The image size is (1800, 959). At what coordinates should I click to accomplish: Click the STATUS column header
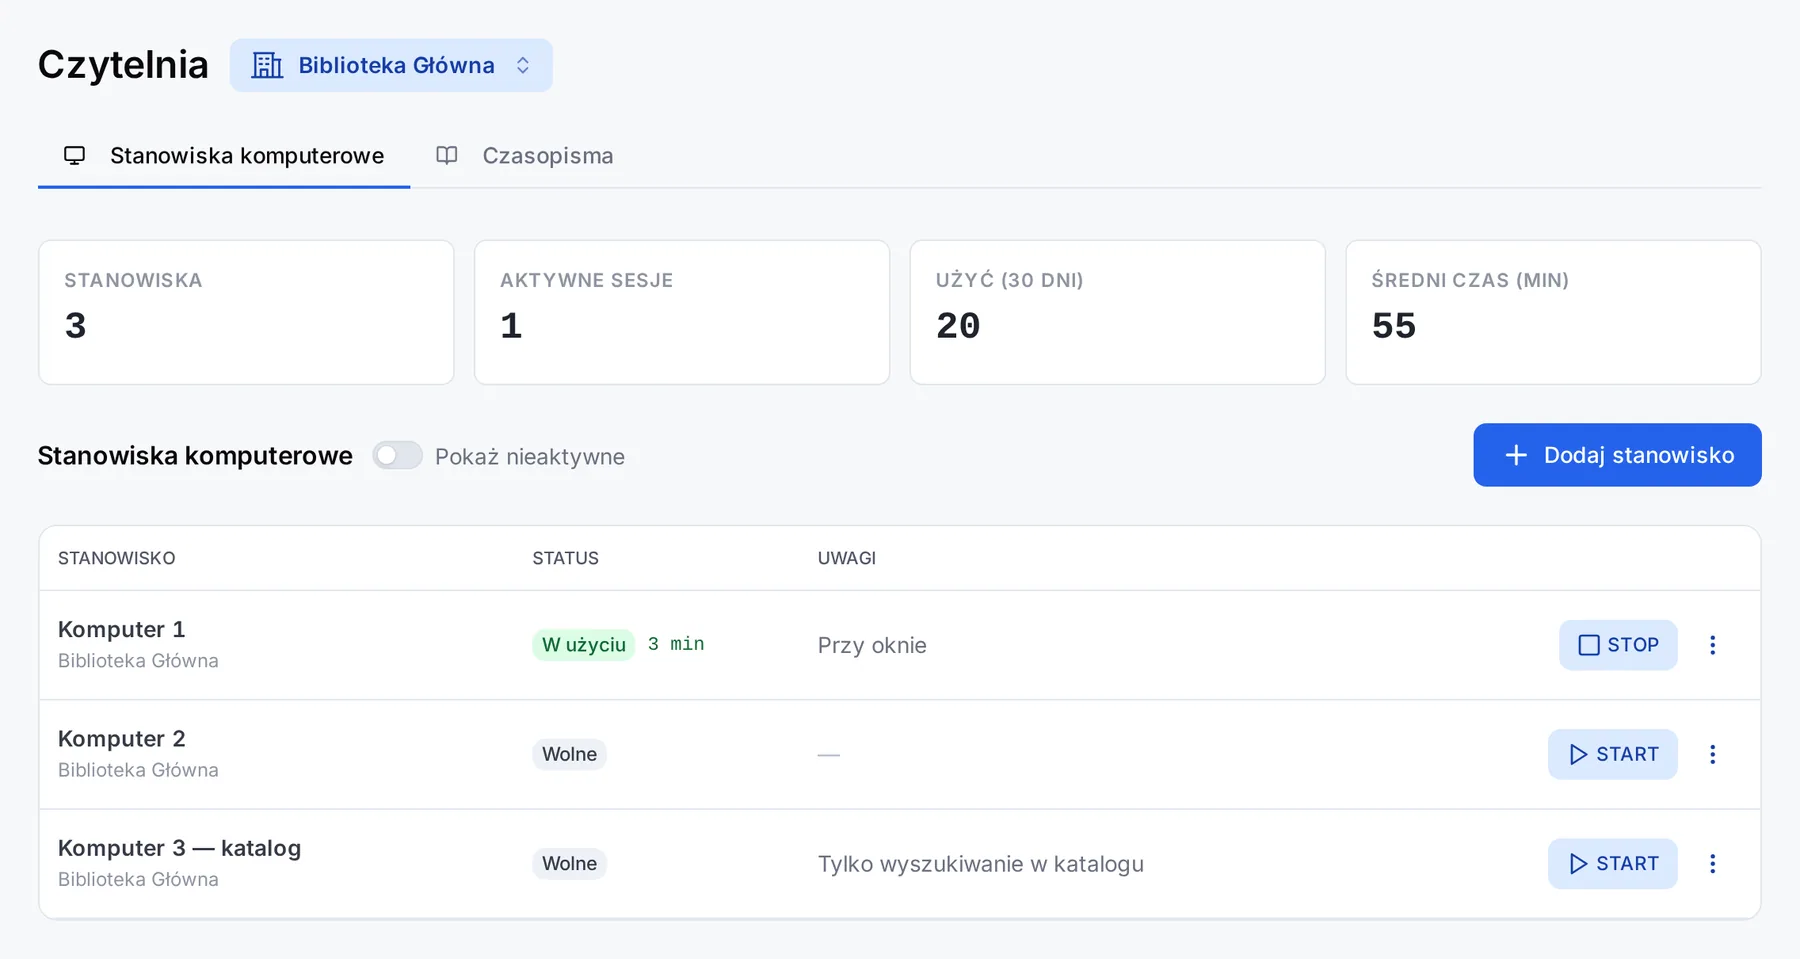[x=565, y=558]
